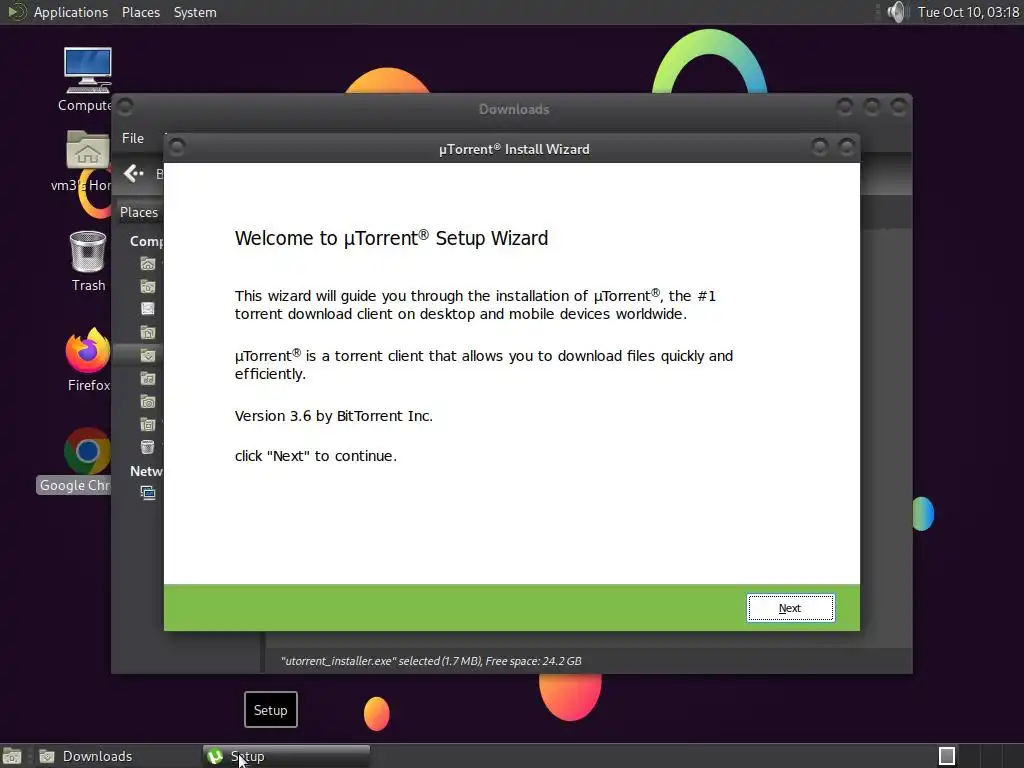
Task: Click the clock showing Tue Oct 10, 03:18
Action: (968, 12)
